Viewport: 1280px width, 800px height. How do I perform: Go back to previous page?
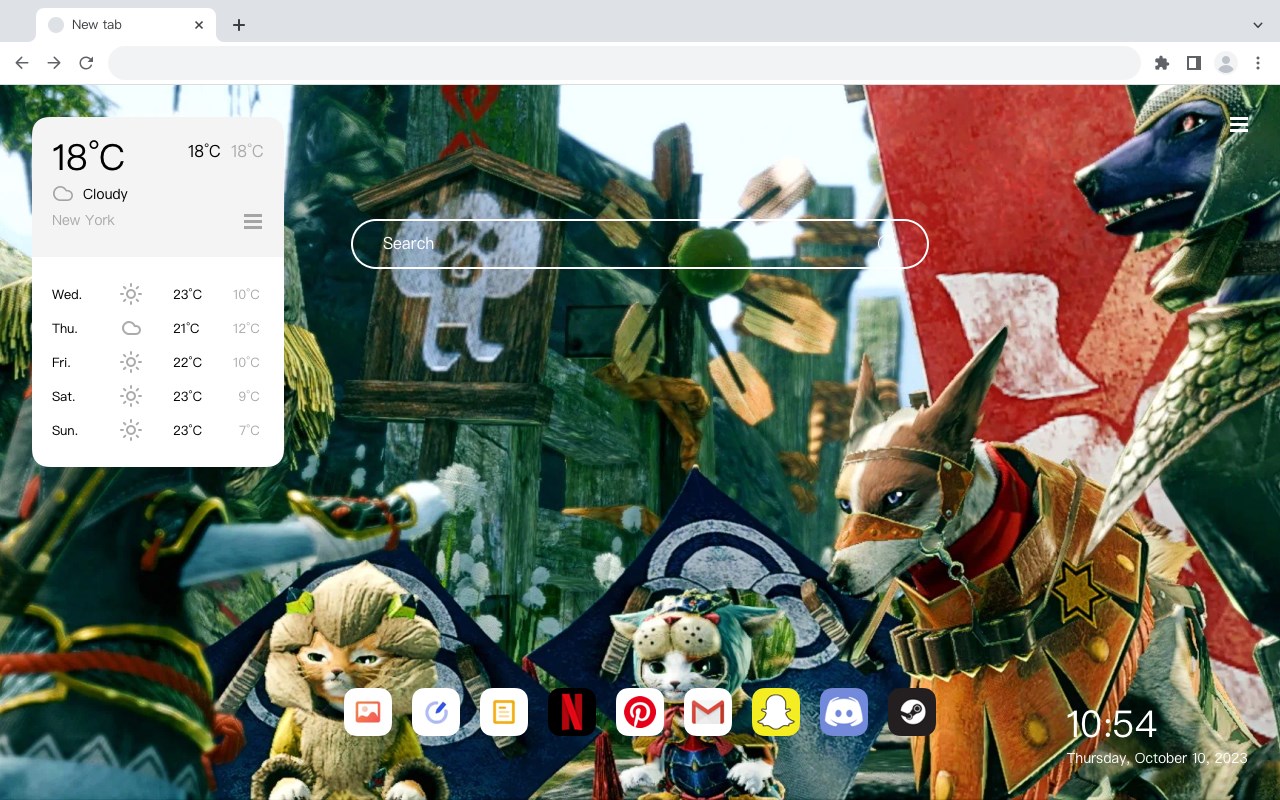click(22, 63)
